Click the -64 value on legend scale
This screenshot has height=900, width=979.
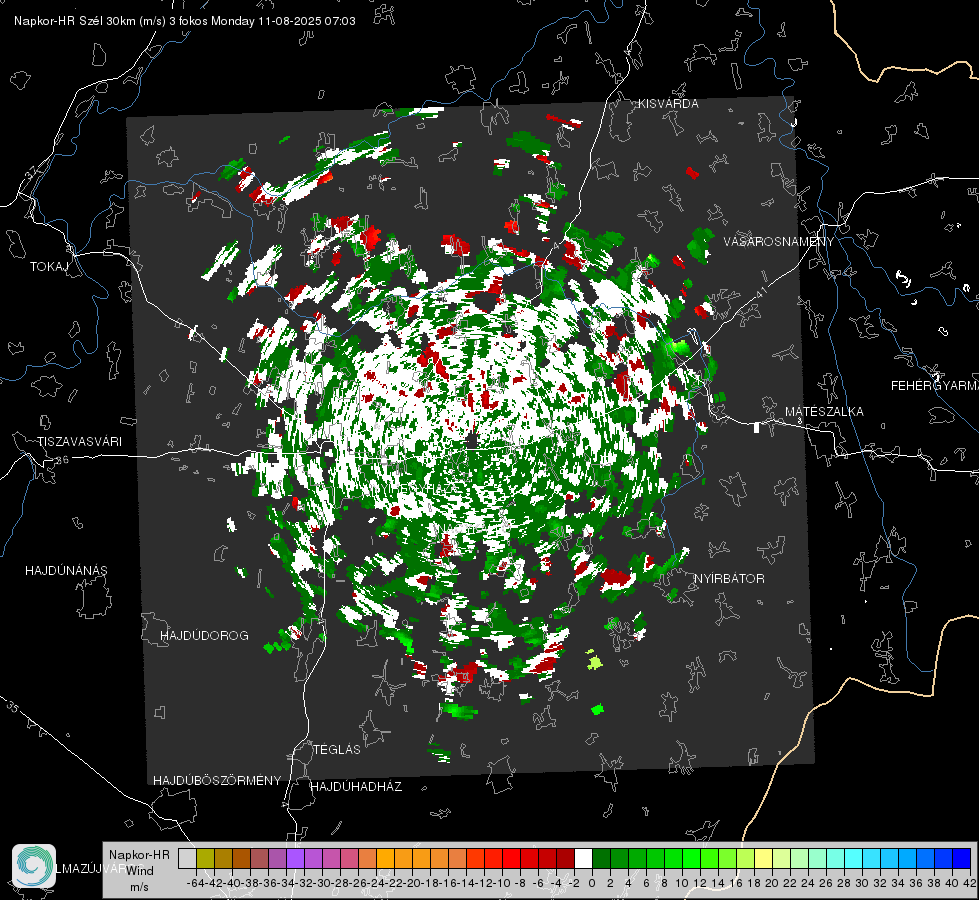(x=196, y=883)
